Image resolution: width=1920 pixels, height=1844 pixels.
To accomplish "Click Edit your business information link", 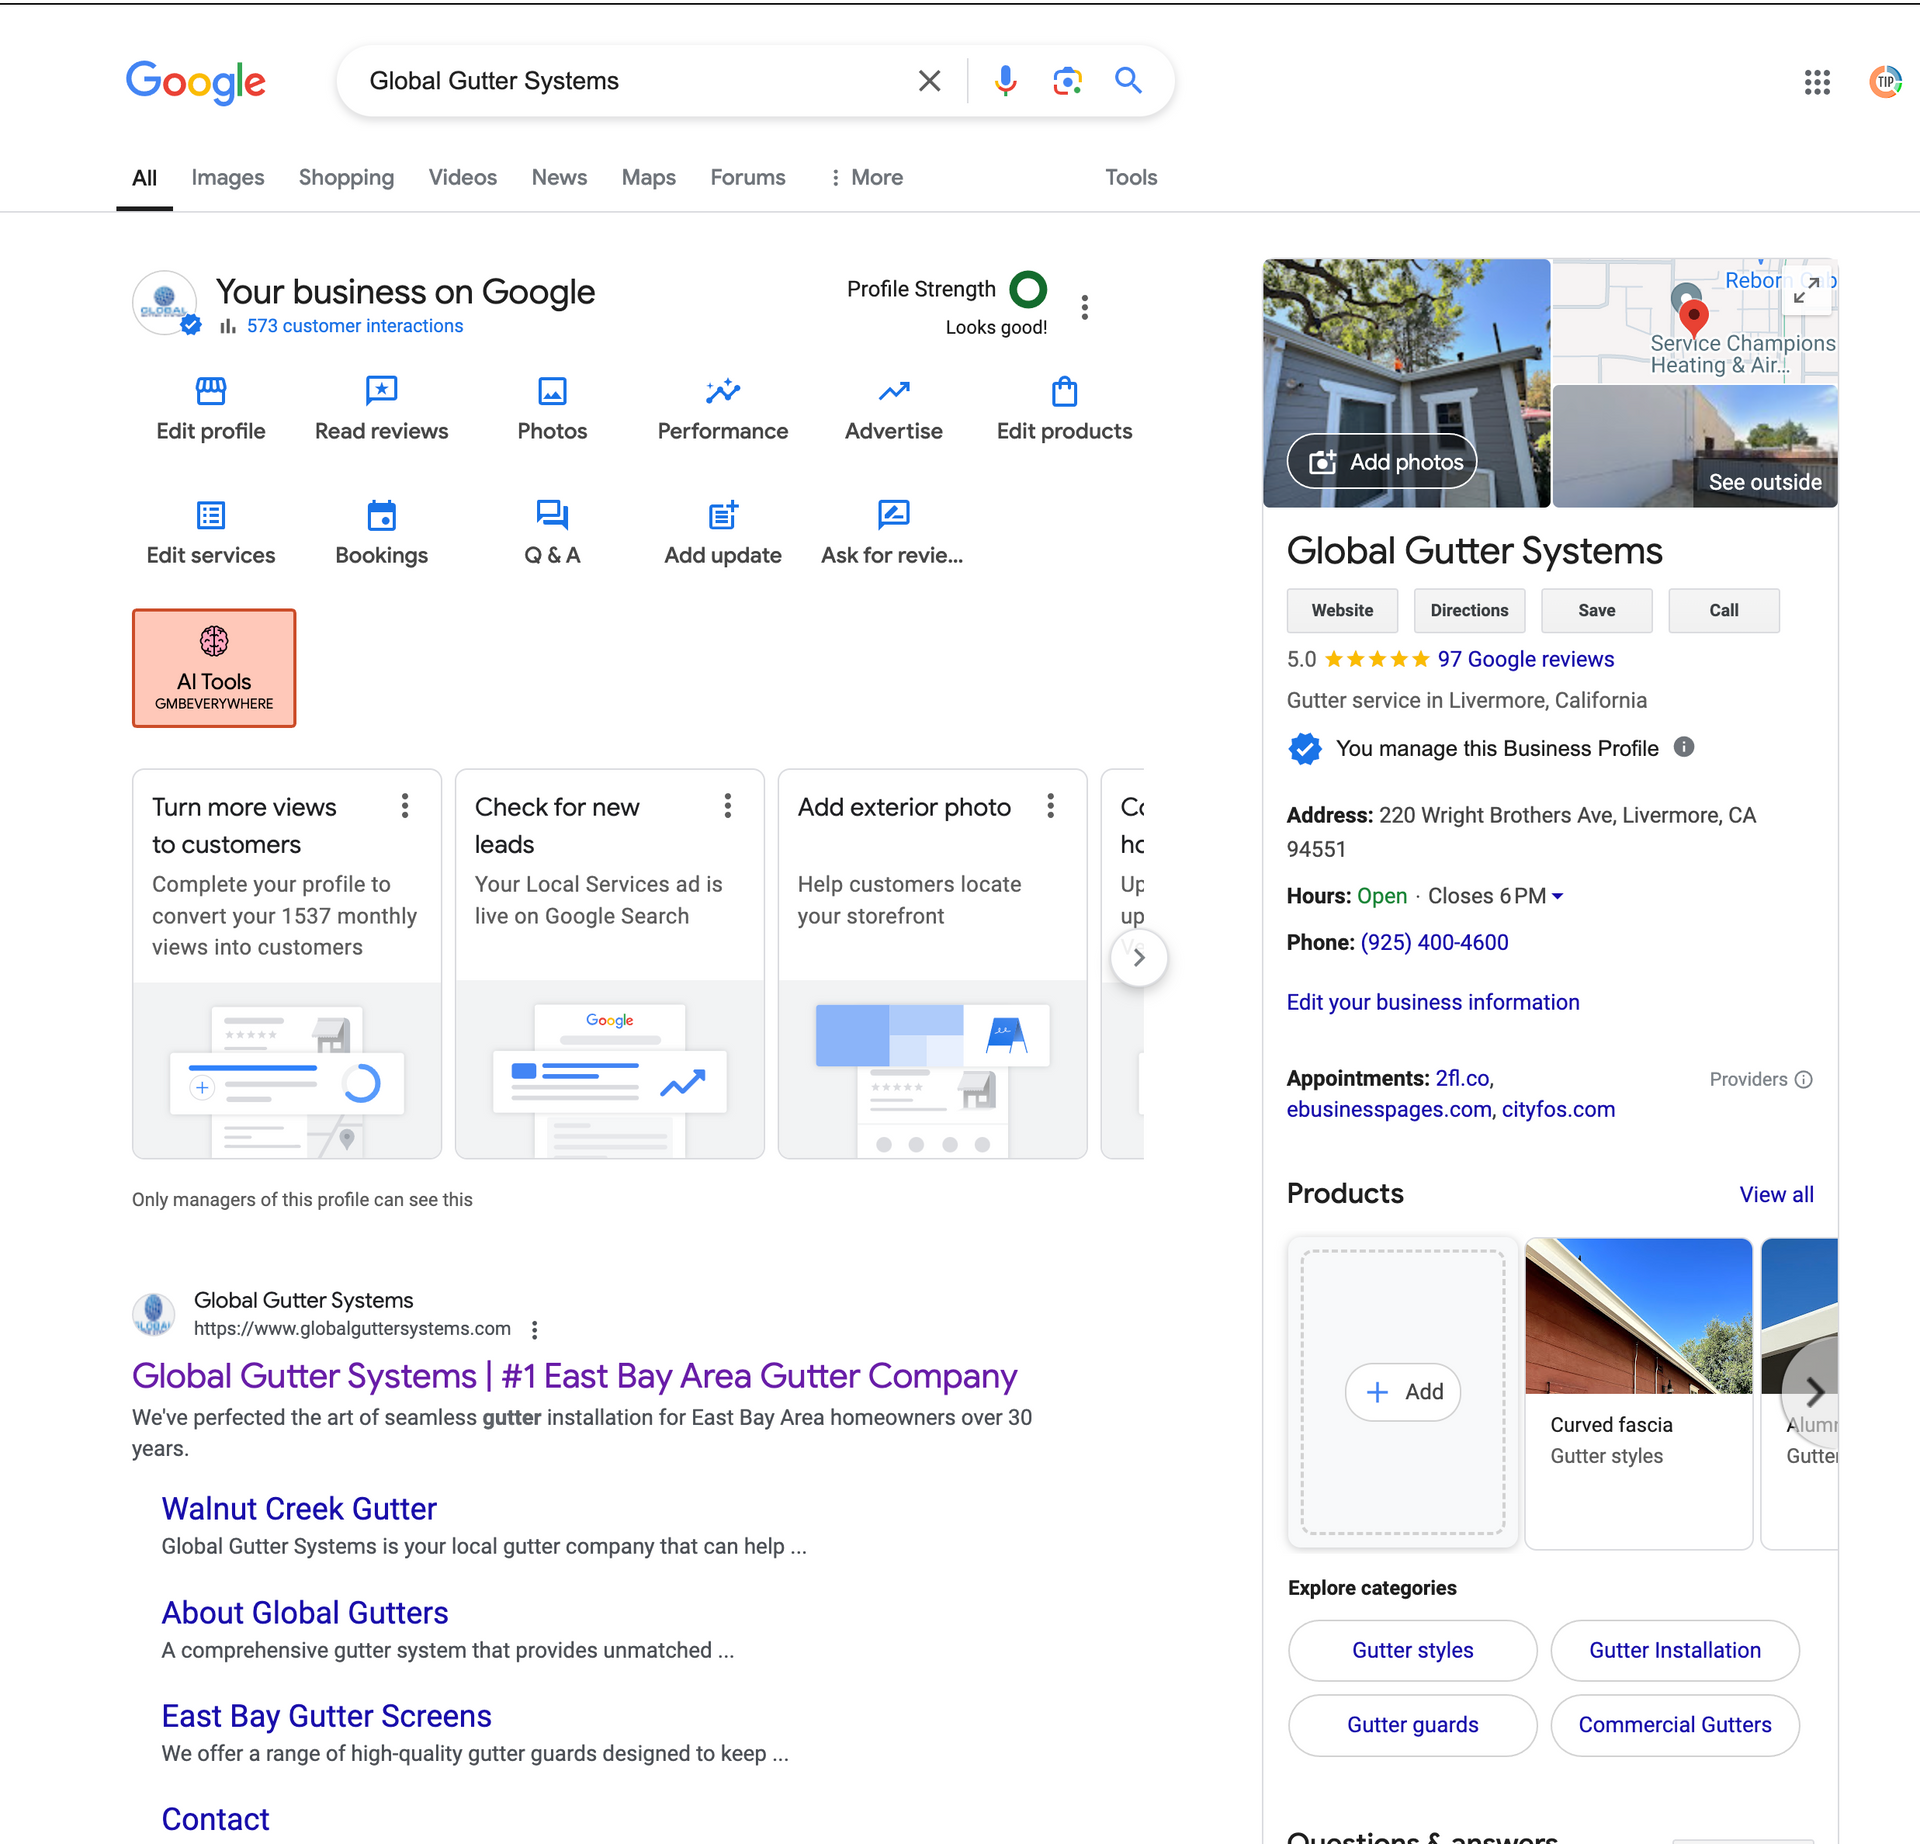I will (x=1433, y=1002).
